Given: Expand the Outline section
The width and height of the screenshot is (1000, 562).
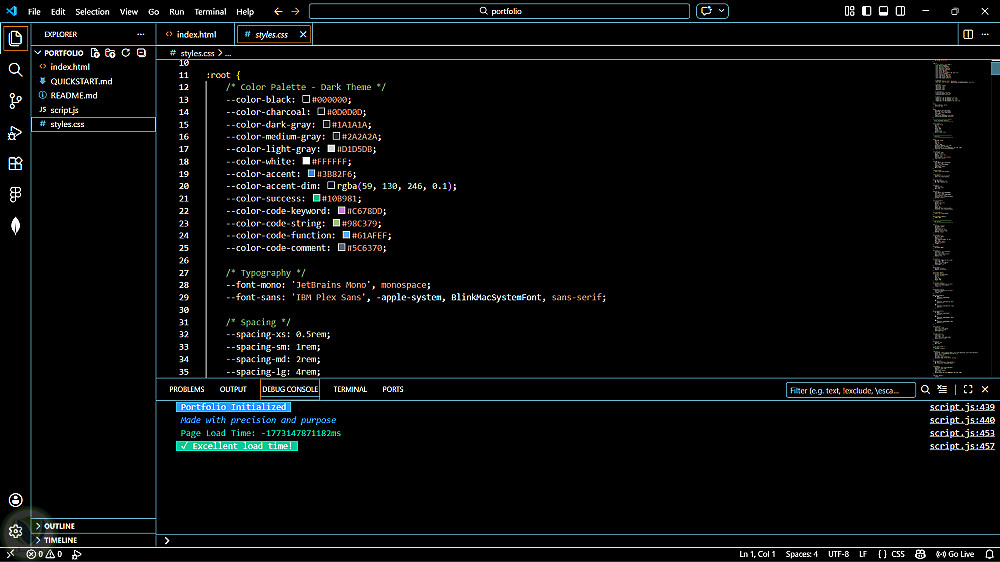Looking at the screenshot, I should [x=60, y=526].
